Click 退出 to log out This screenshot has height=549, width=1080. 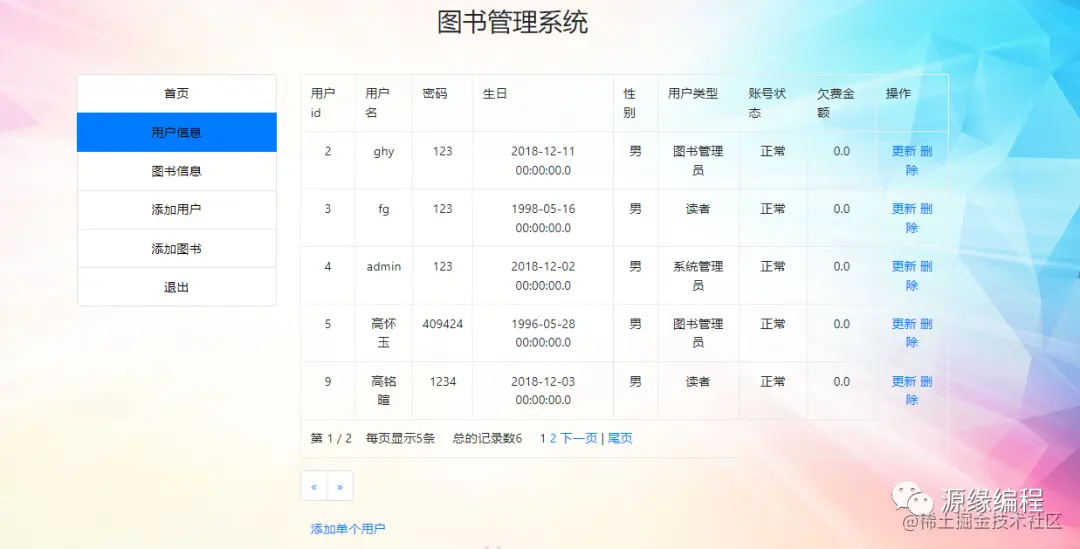pyautogui.click(x=176, y=287)
